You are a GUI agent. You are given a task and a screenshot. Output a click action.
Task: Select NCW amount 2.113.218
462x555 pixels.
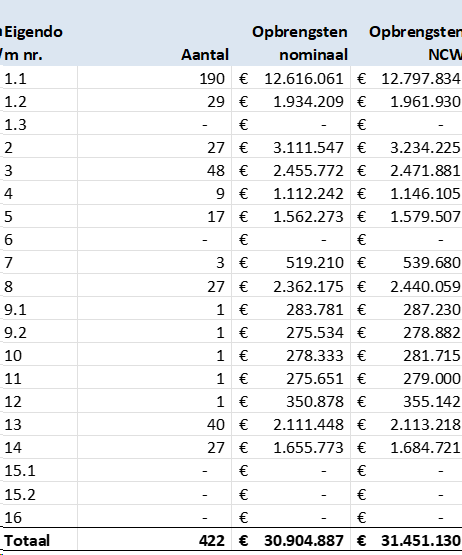click(x=425, y=425)
